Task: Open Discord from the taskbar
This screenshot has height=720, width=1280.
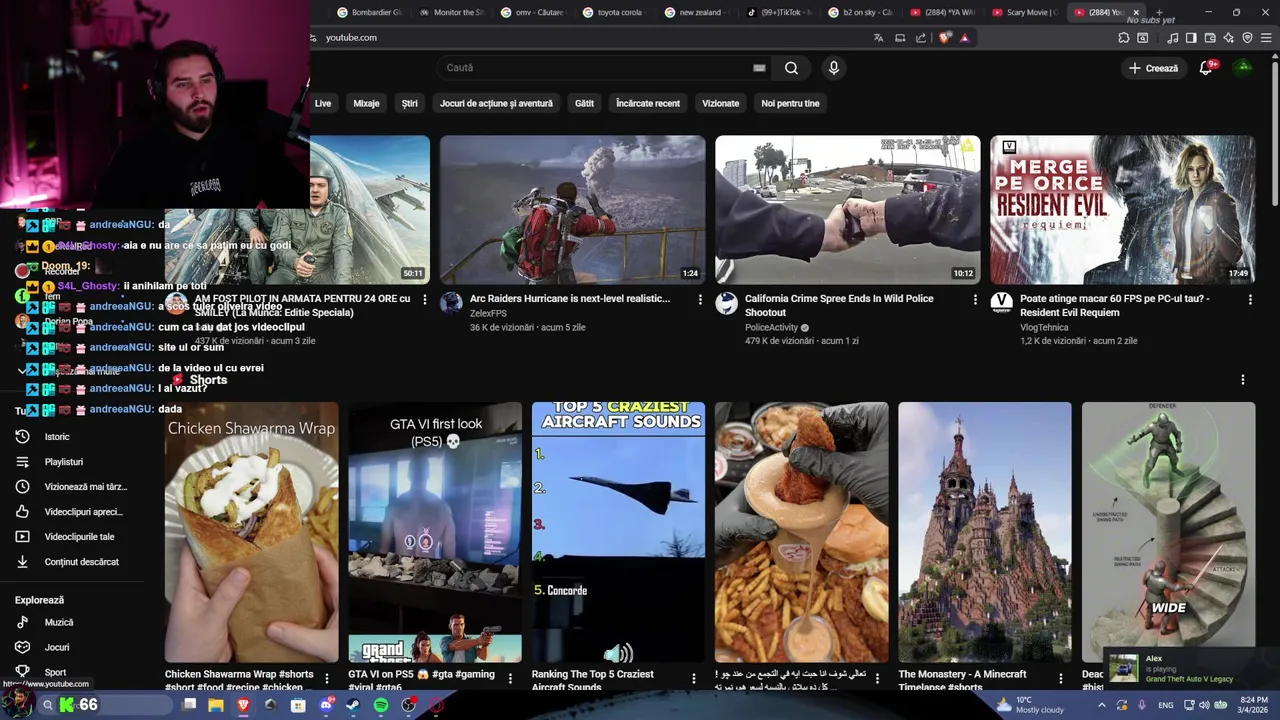Action: coord(326,705)
